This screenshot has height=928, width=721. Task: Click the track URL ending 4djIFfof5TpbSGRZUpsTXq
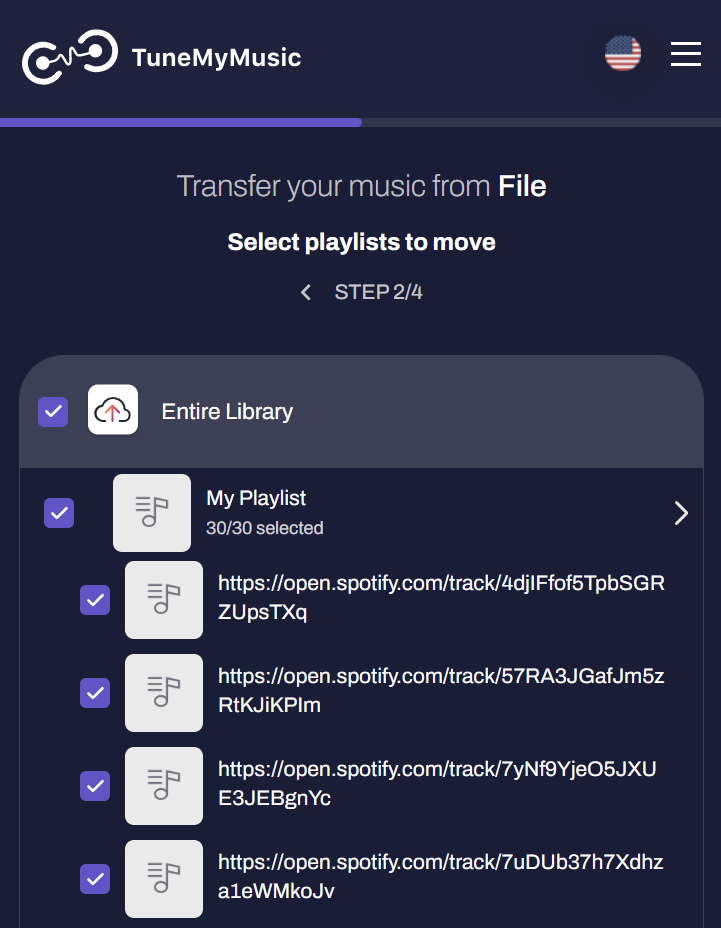click(441, 598)
